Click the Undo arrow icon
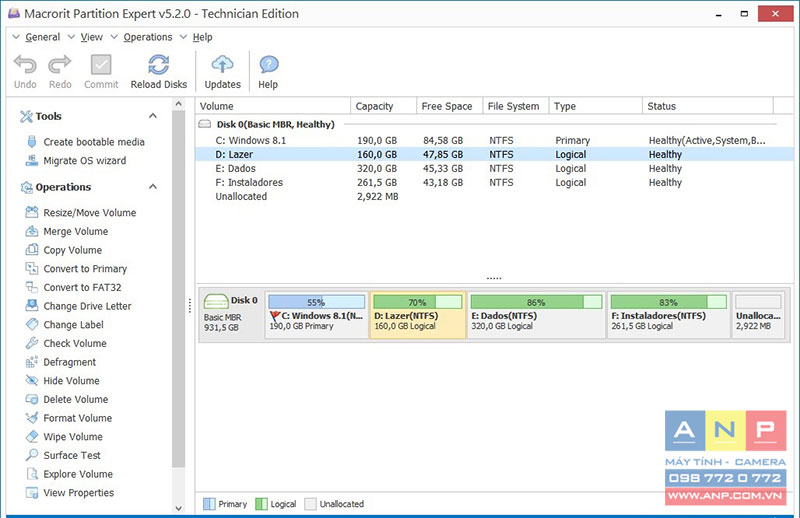Image resolution: width=800 pixels, height=518 pixels. click(x=25, y=64)
